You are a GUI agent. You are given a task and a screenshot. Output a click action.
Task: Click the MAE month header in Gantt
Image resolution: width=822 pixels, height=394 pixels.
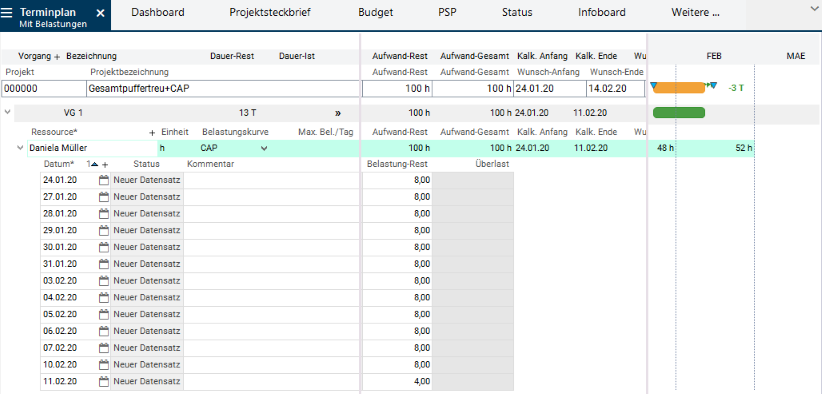pyautogui.click(x=796, y=56)
